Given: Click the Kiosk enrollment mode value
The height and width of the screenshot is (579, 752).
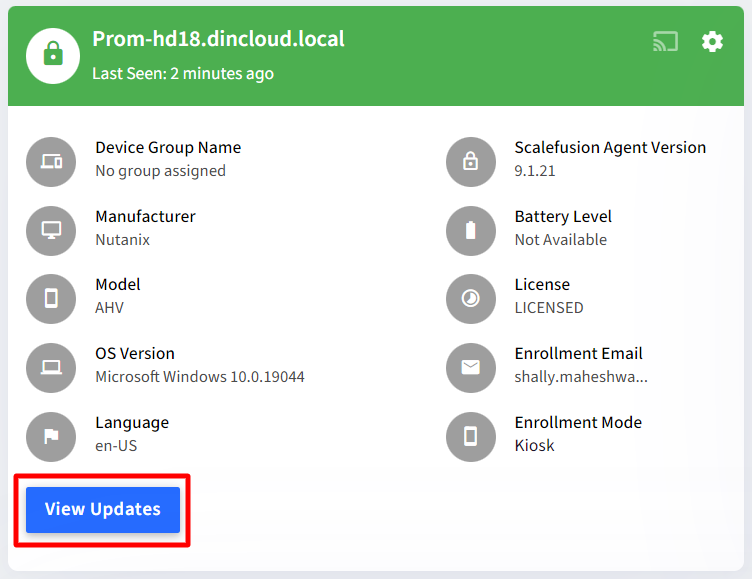Looking at the screenshot, I should (x=534, y=446).
